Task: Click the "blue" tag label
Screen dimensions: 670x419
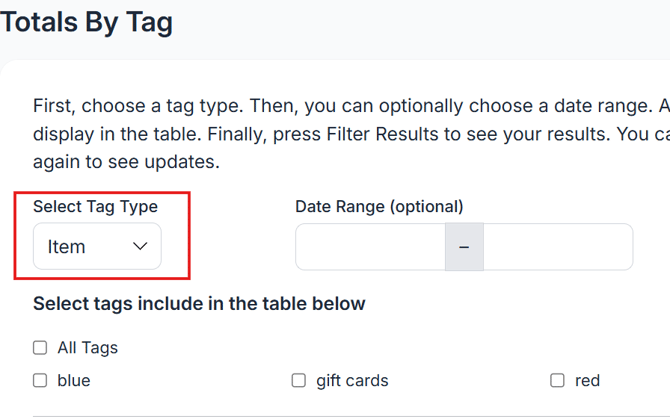Action: point(74,380)
